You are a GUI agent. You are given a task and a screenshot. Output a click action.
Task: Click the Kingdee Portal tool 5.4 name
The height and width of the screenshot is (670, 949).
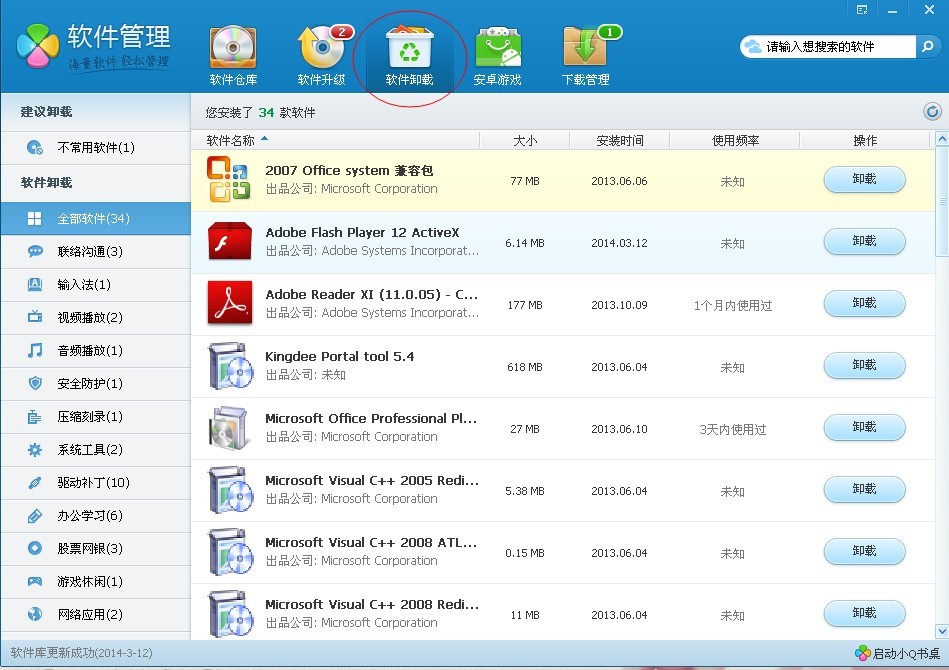pos(340,356)
